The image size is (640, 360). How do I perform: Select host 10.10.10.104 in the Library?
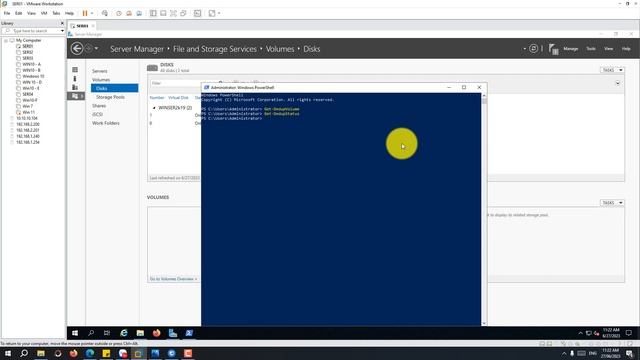tap(27, 118)
